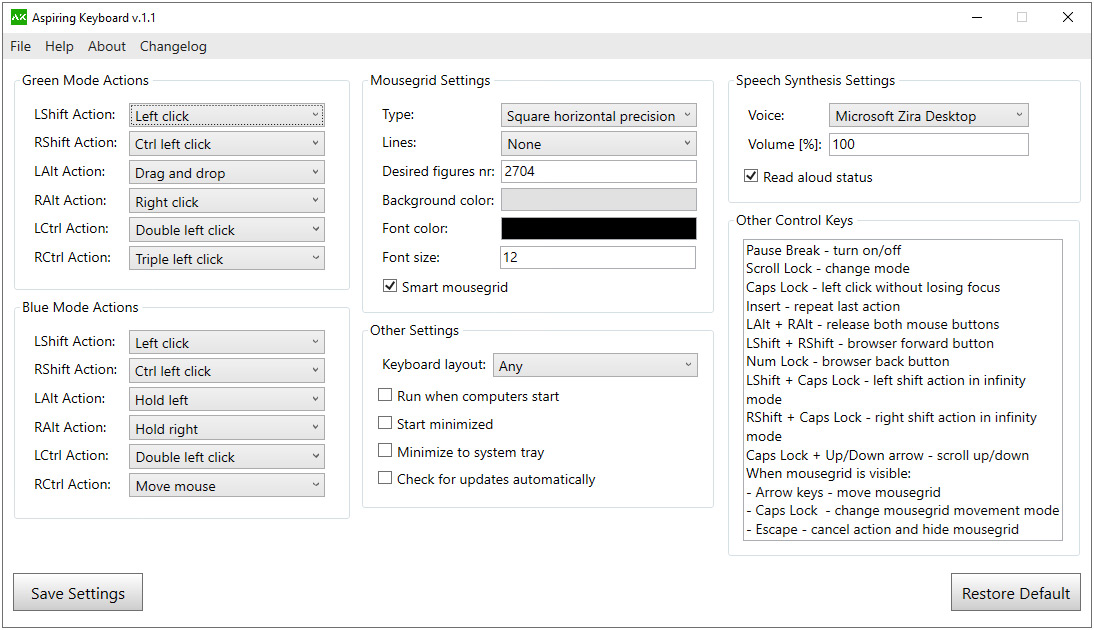Click 'Insert - repeat last action' line
Image resolution: width=1094 pixels, height=630 pixels.
823,306
